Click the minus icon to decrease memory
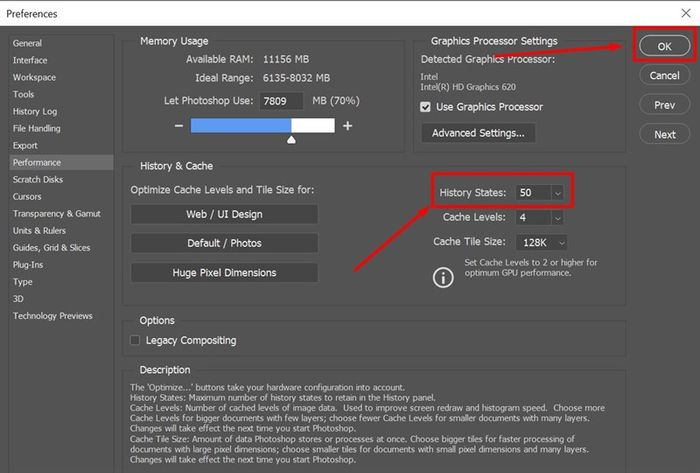Screen dimensions: 700x473 (x=179, y=126)
